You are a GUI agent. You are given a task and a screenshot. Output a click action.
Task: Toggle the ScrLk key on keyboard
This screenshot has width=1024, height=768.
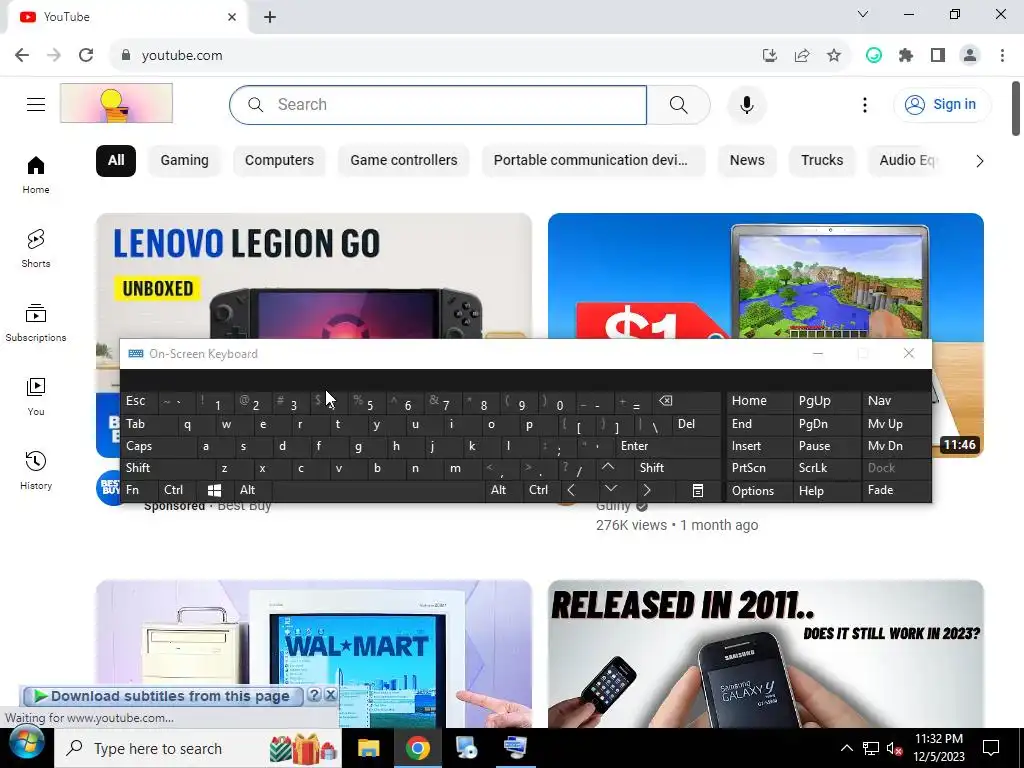[827, 468]
